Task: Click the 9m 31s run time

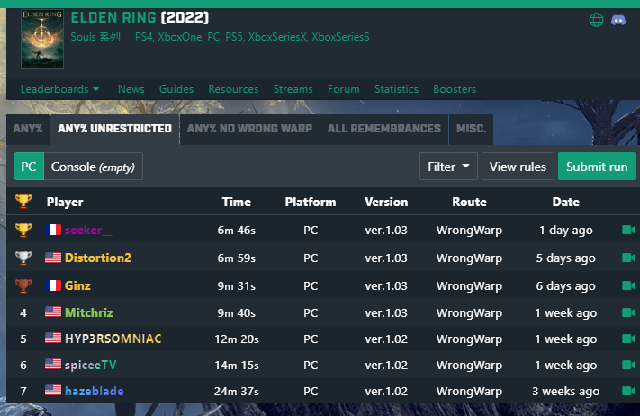Action: 237,286
